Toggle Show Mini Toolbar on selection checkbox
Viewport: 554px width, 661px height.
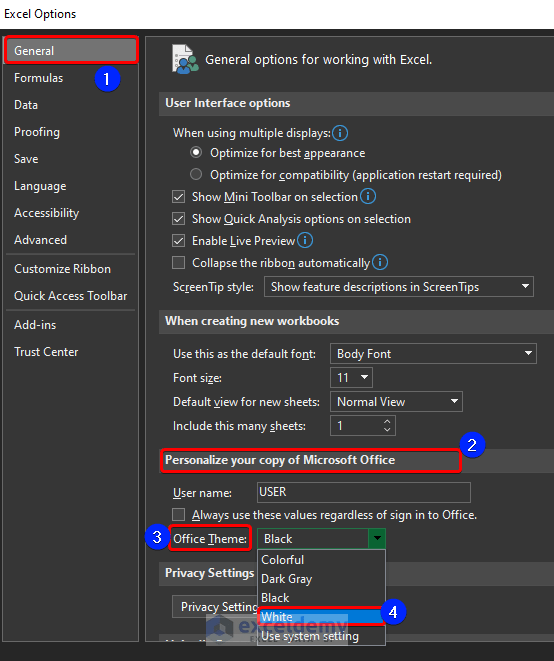pyautogui.click(x=178, y=197)
